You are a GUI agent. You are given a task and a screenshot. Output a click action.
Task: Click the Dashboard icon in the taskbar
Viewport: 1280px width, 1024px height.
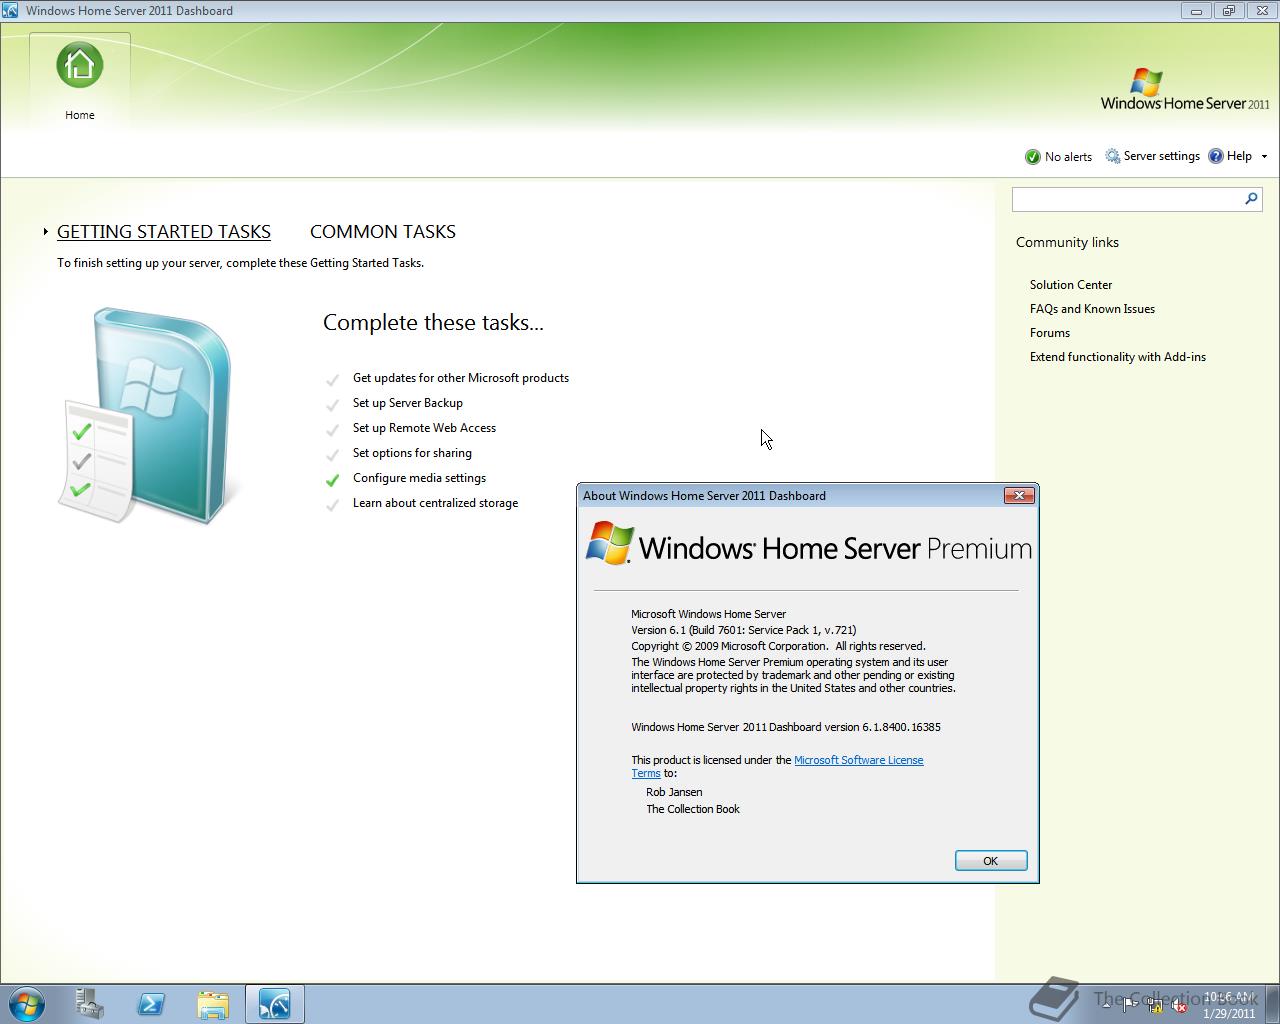(274, 1003)
